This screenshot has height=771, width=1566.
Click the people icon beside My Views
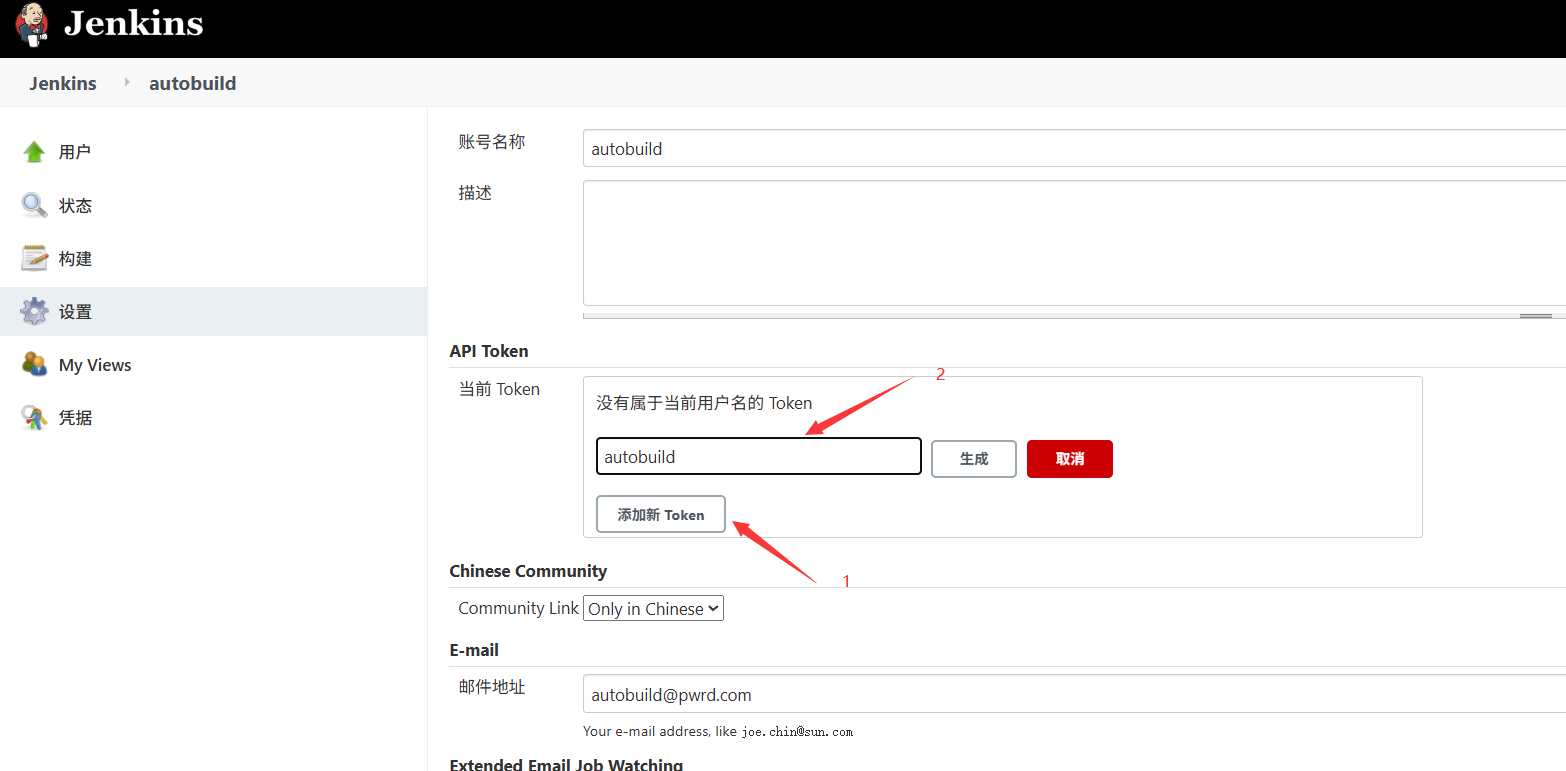[x=34, y=364]
